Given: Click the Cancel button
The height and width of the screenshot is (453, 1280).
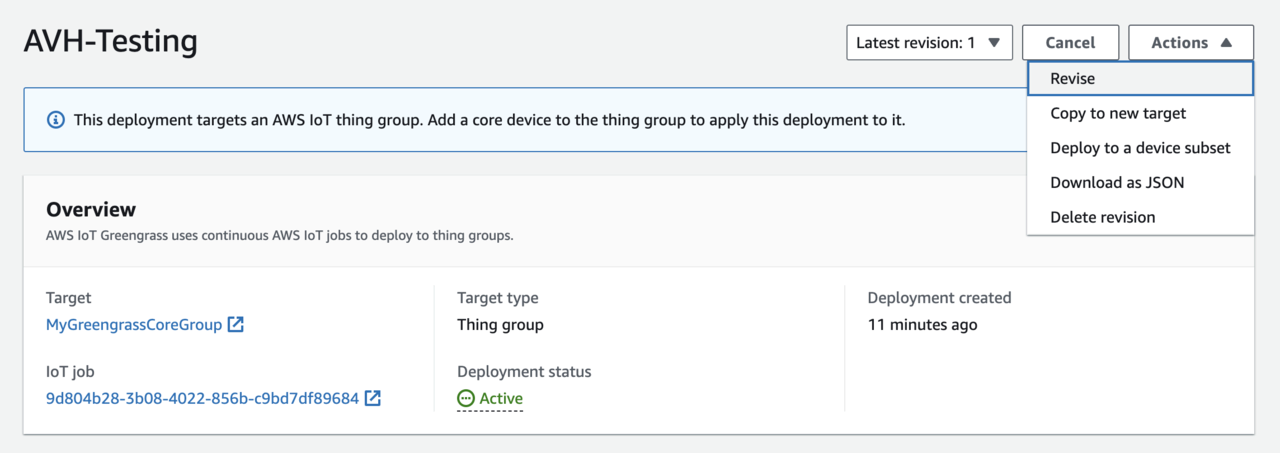Looking at the screenshot, I should tap(1070, 43).
